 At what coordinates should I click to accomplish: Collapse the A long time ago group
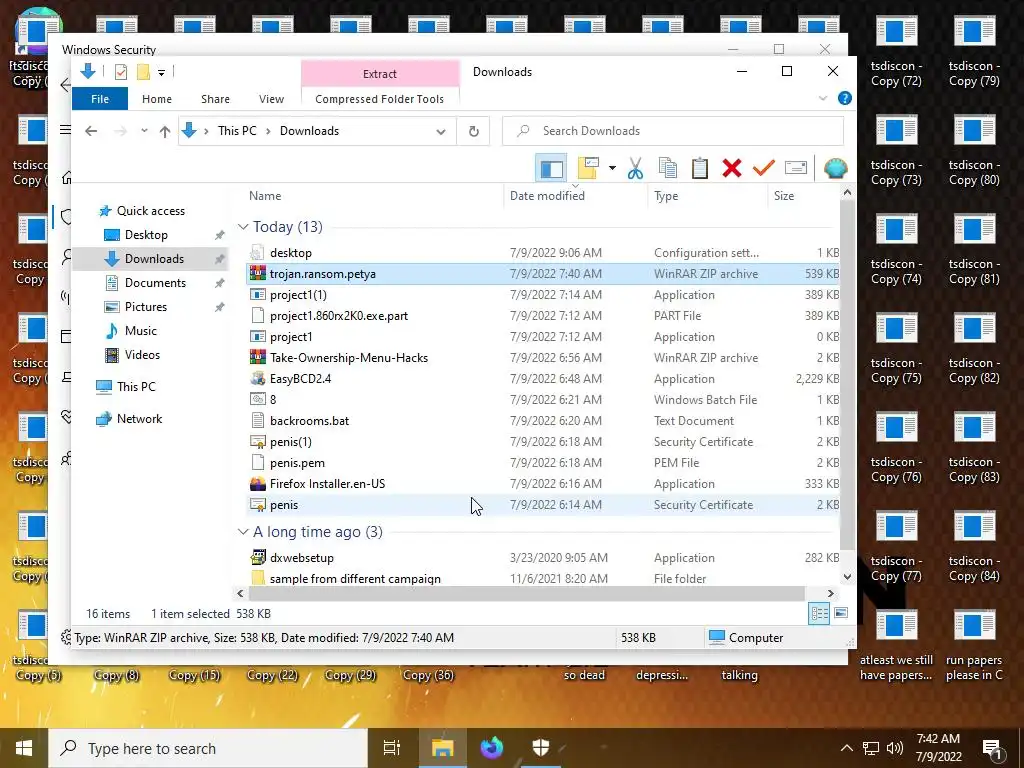click(243, 532)
